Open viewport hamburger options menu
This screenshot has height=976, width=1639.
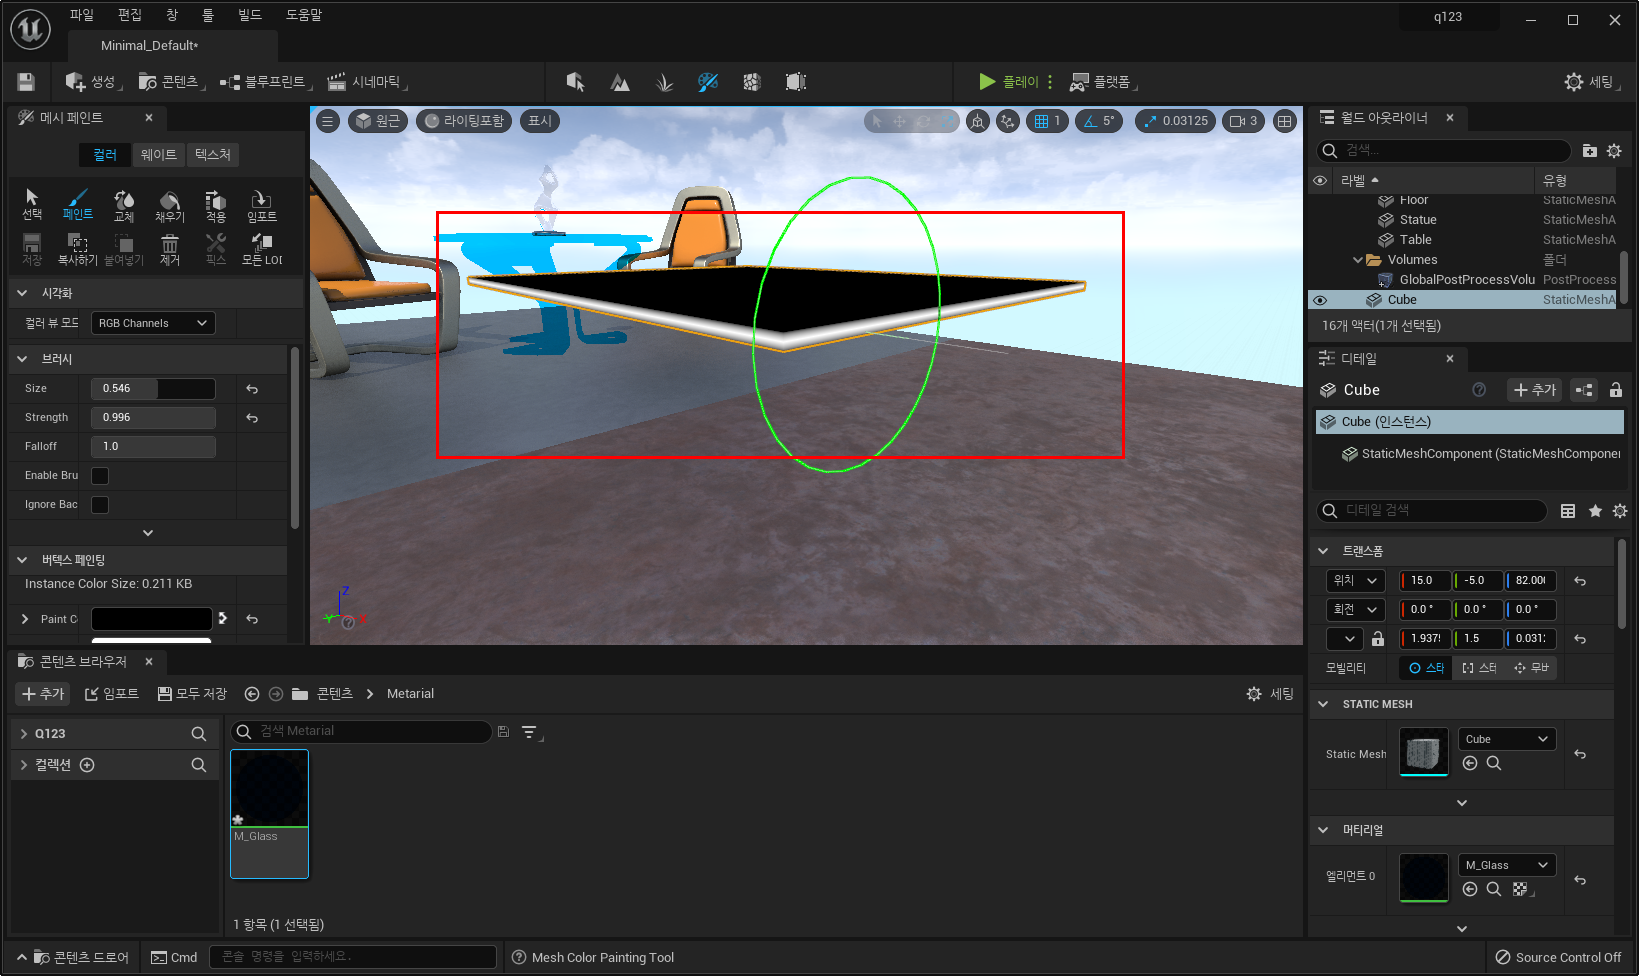pyautogui.click(x=328, y=121)
